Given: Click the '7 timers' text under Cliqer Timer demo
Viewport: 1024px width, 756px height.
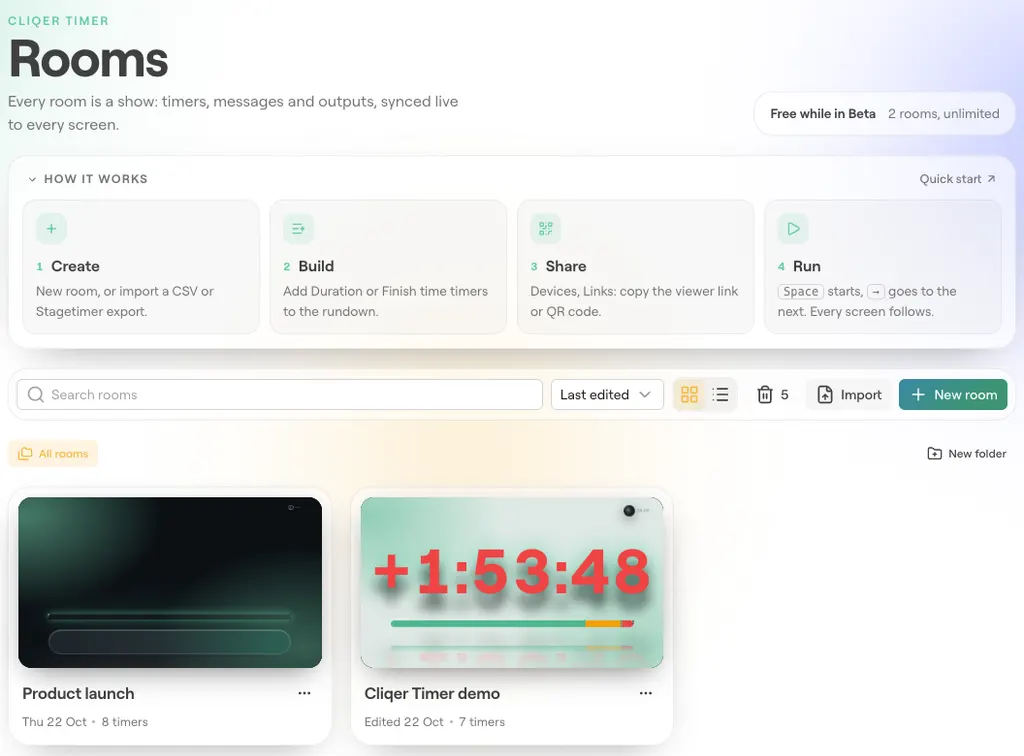Looking at the screenshot, I should click(482, 722).
